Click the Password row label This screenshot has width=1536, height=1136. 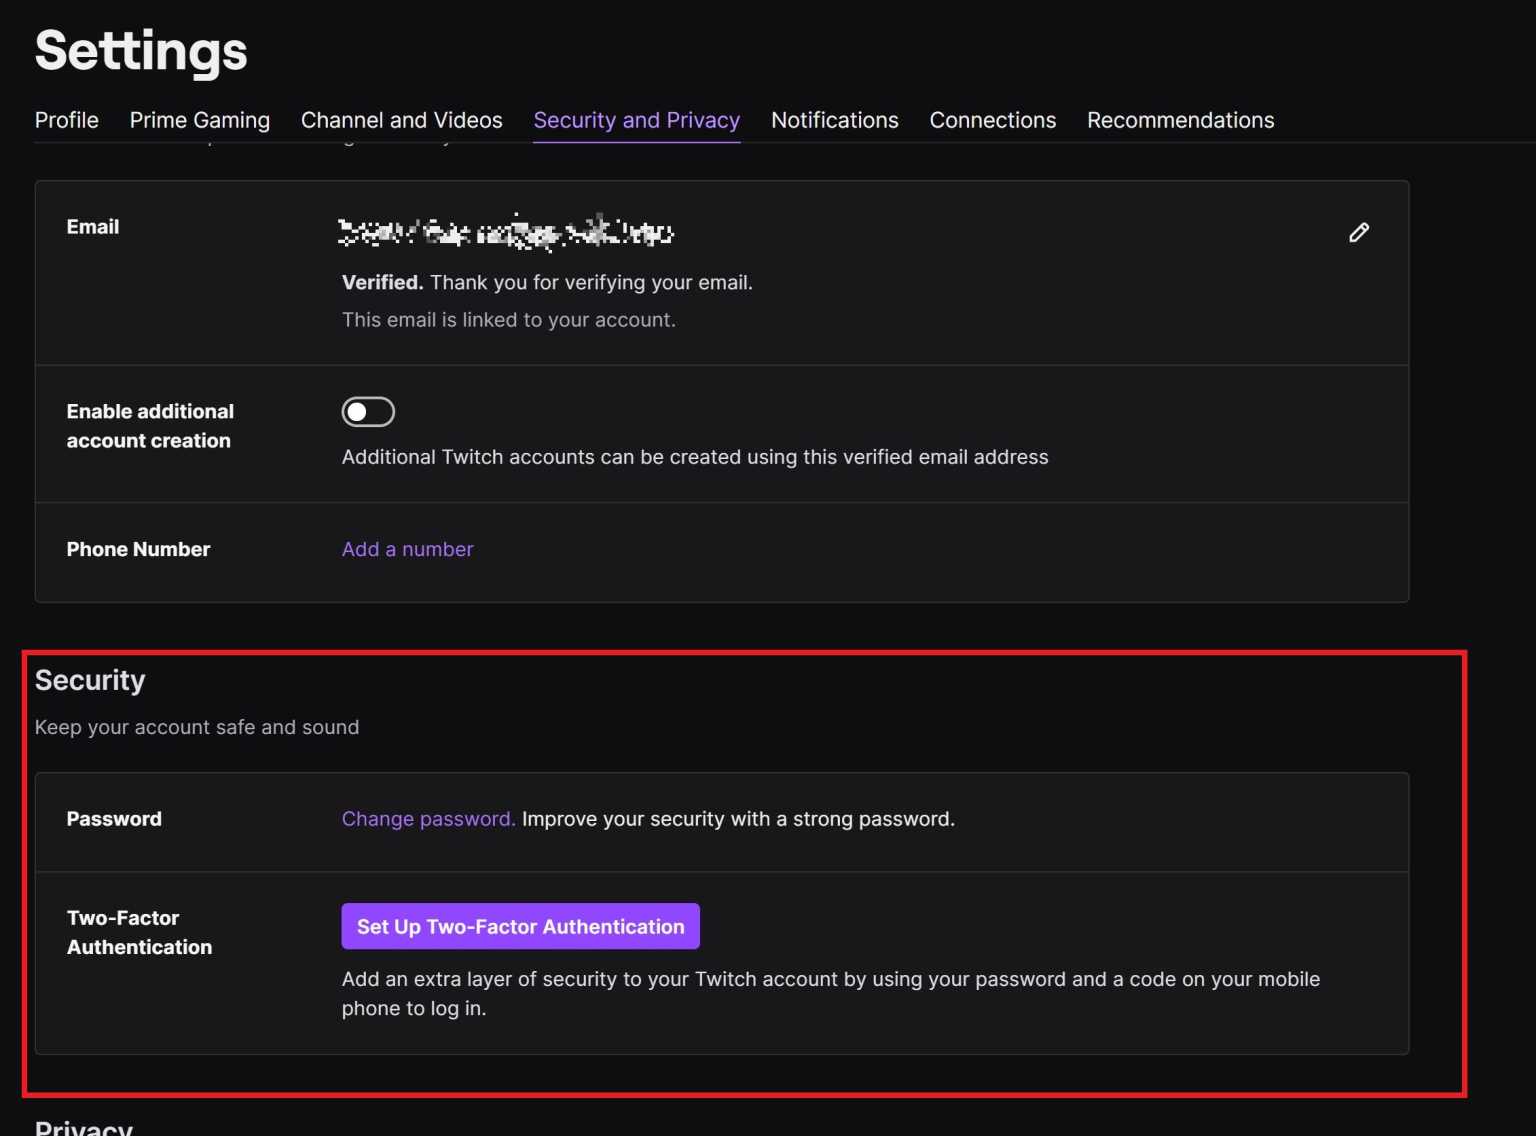point(113,818)
